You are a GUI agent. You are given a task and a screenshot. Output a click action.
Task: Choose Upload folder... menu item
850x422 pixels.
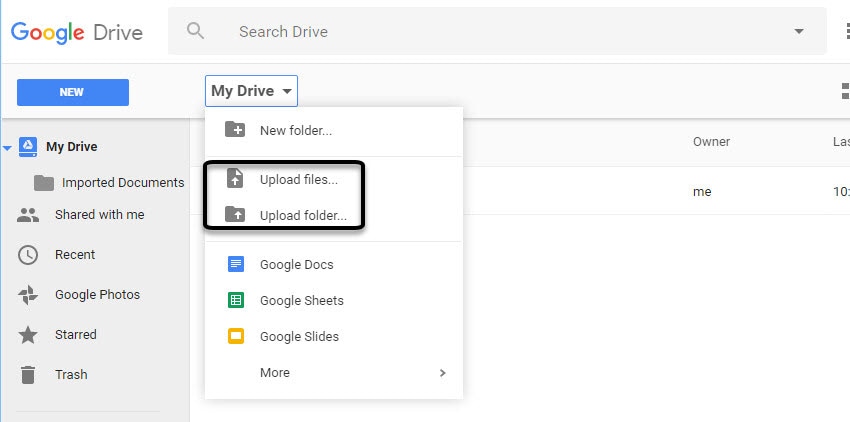point(303,216)
